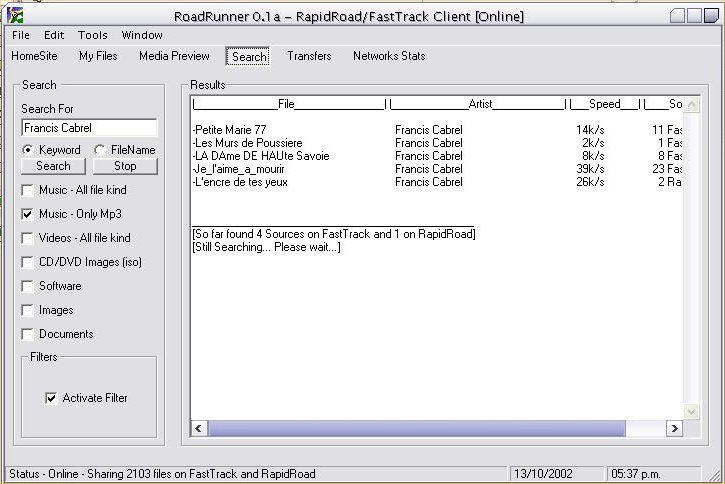The image size is (725, 484).
Task: Select the Petite Marie 77 result
Action: [231, 130]
